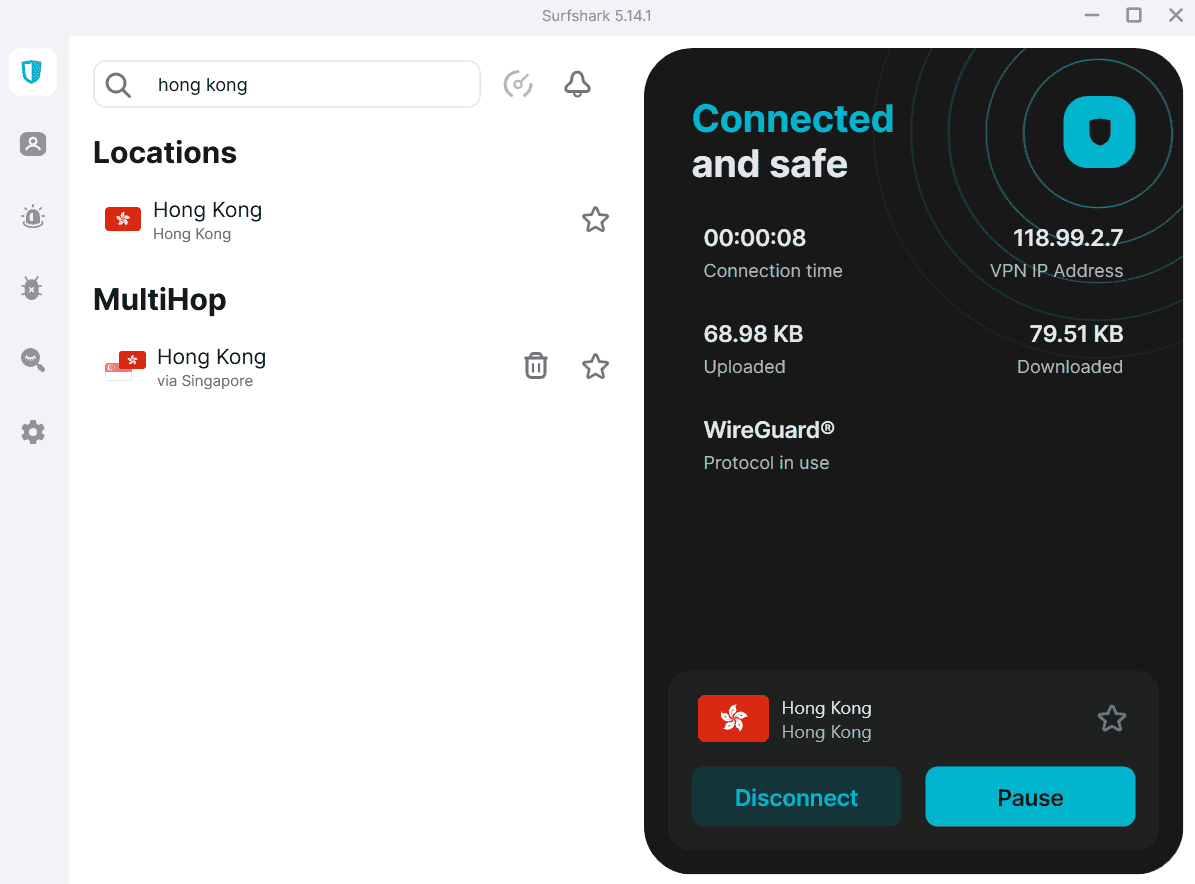Open the Settings gear
Viewport: 1195px width, 884px height.
coord(32,432)
